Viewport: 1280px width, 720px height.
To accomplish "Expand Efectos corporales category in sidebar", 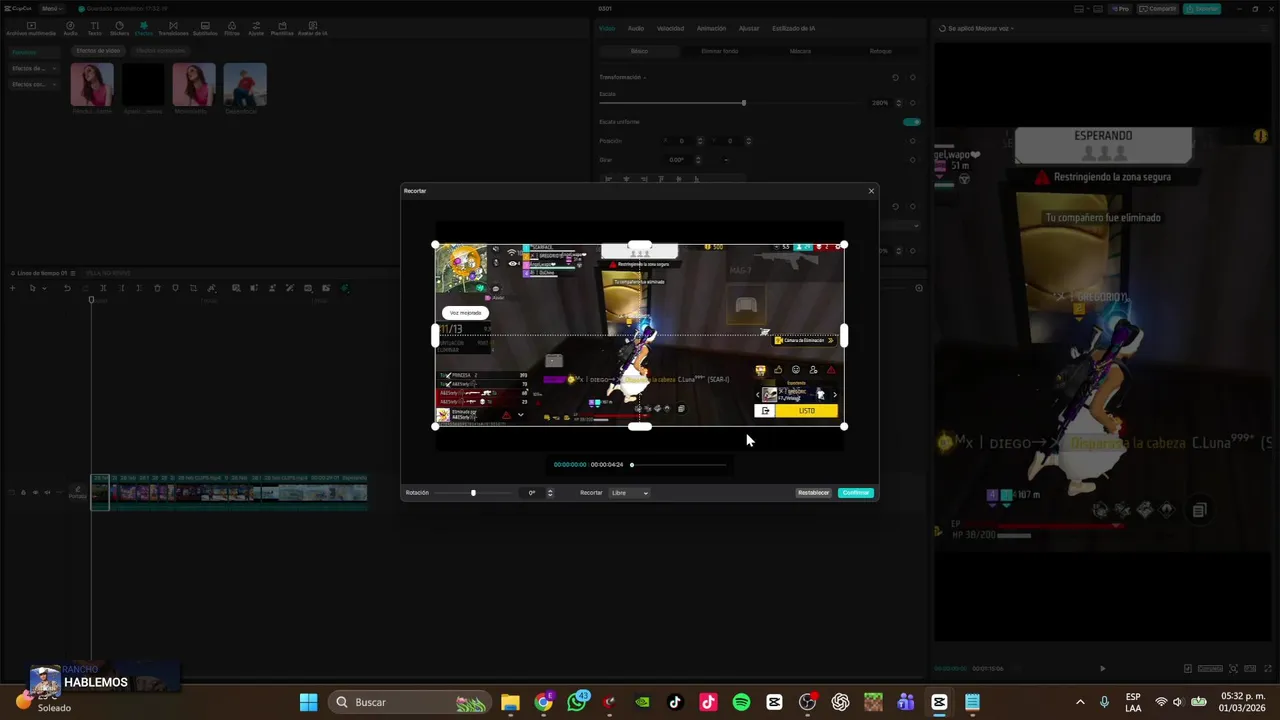I will click(x=32, y=84).
